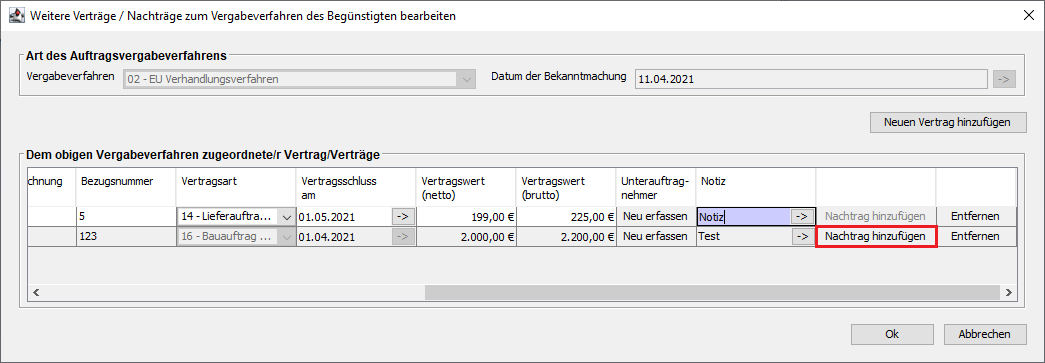This screenshot has width=1045, height=363.
Task: Click the Notiz column header
Action: [756, 187]
